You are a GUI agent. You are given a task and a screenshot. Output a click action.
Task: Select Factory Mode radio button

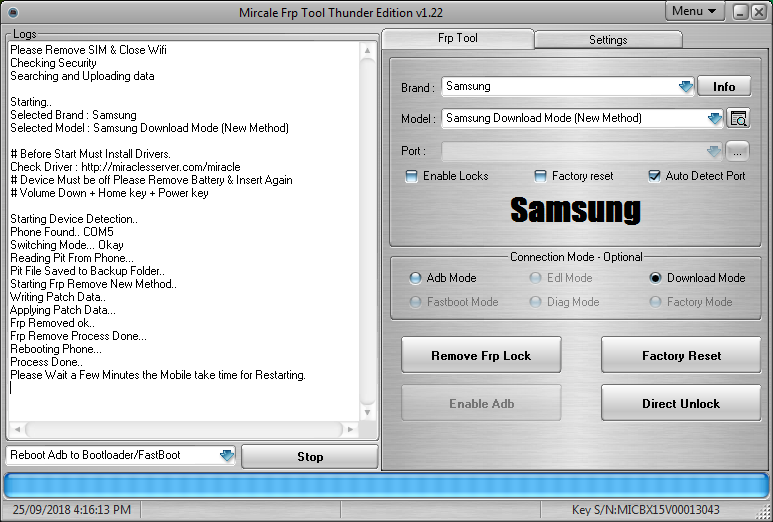[x=655, y=302]
